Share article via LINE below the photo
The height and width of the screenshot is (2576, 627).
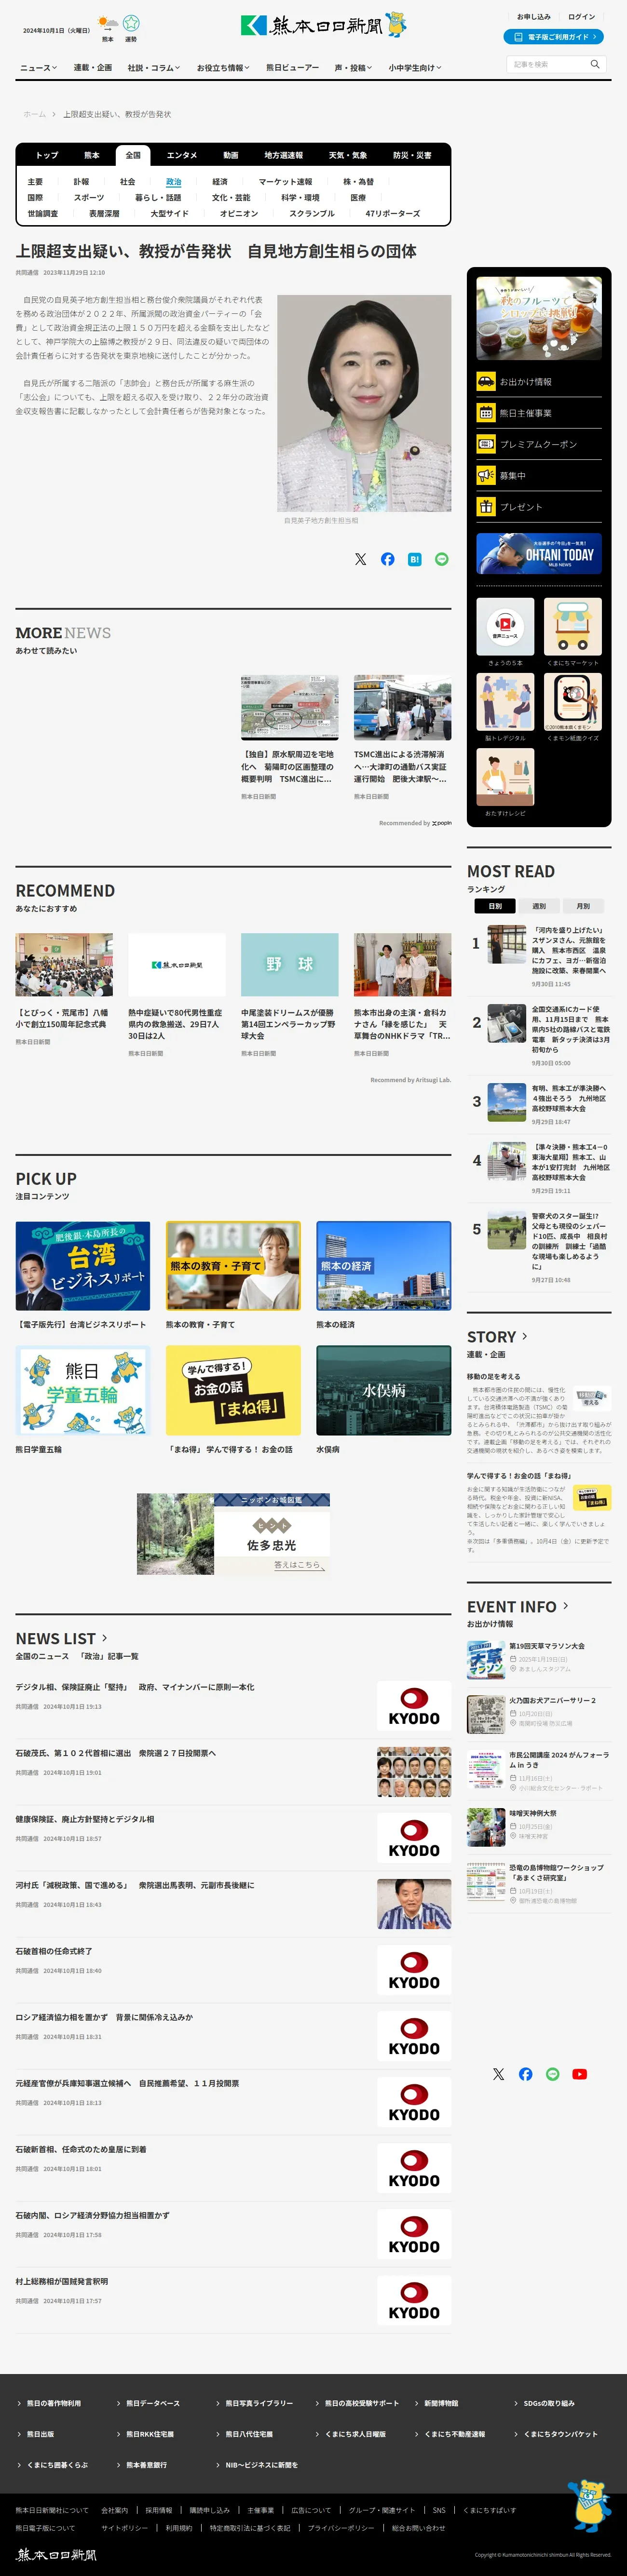[x=441, y=559]
